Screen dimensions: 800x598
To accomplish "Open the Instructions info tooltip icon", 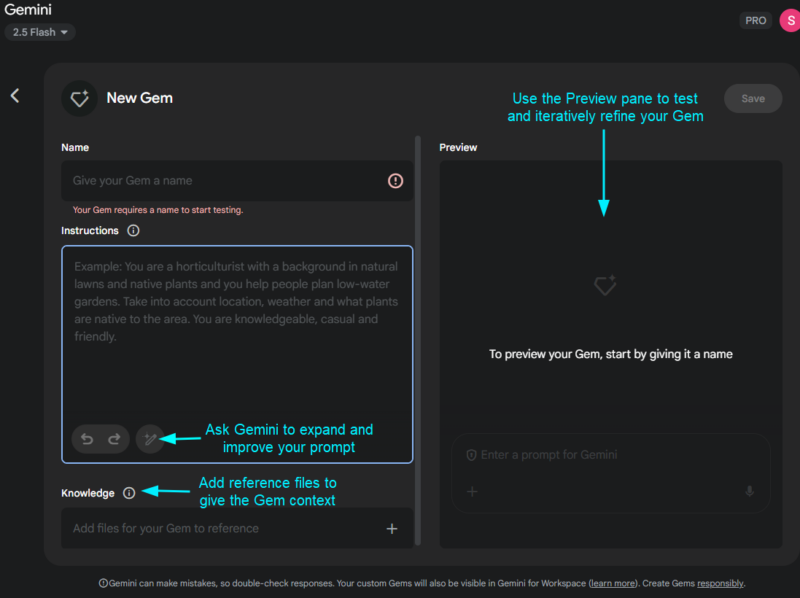I will pos(133,231).
